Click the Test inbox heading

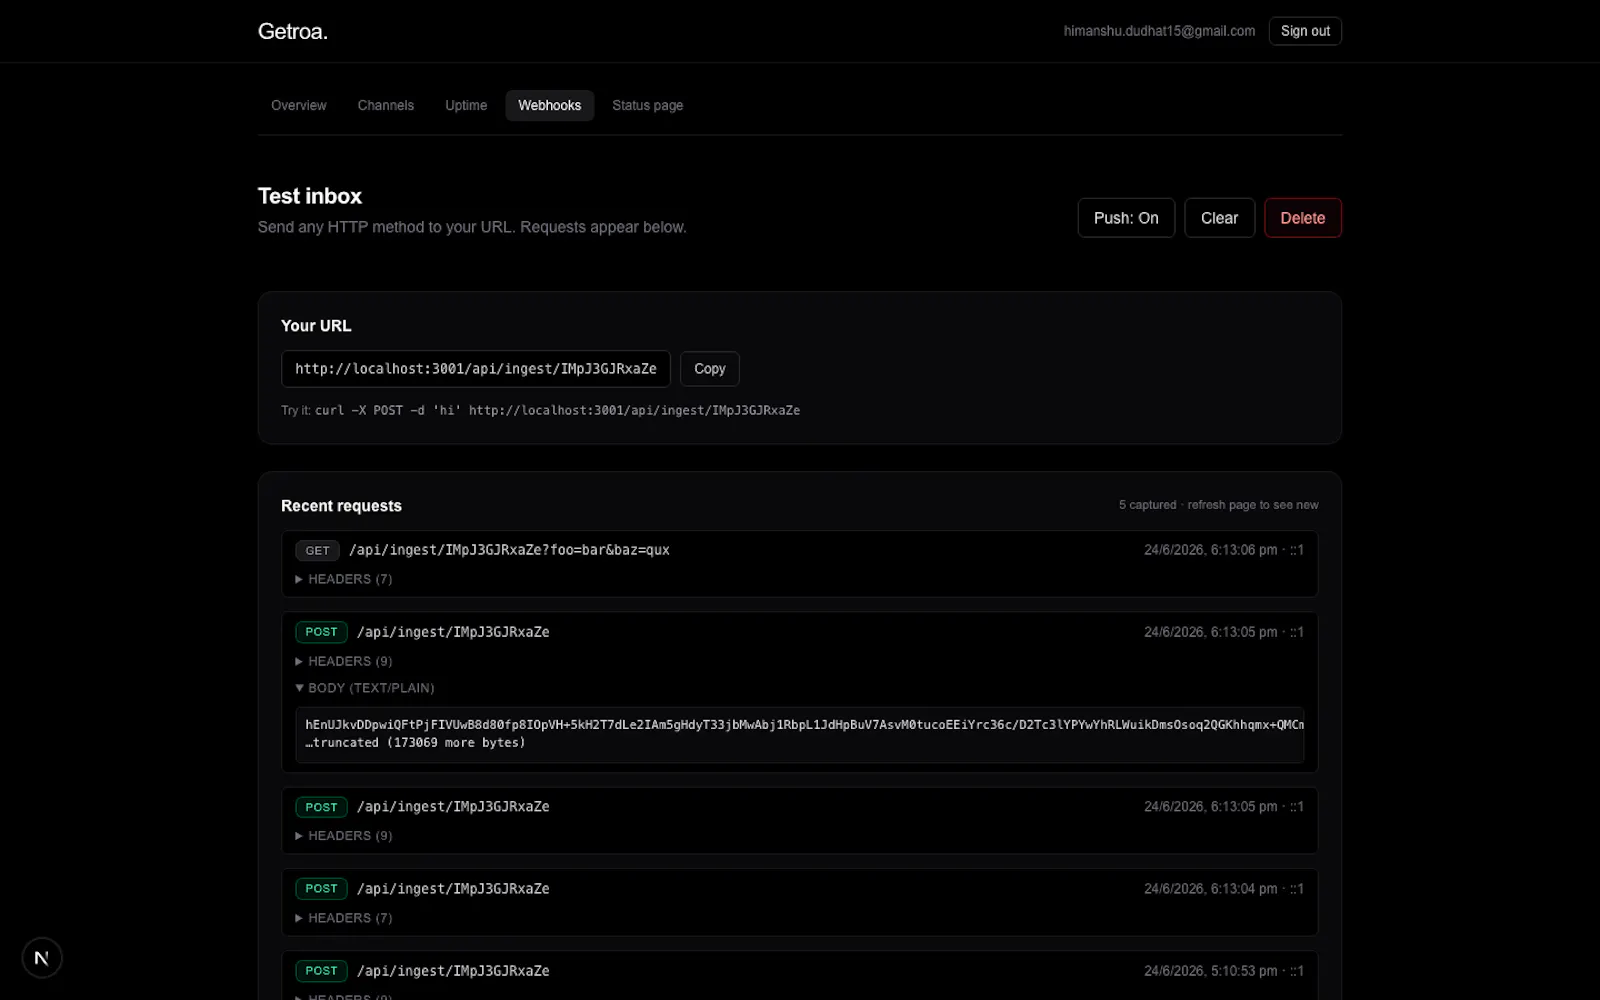tap(310, 196)
